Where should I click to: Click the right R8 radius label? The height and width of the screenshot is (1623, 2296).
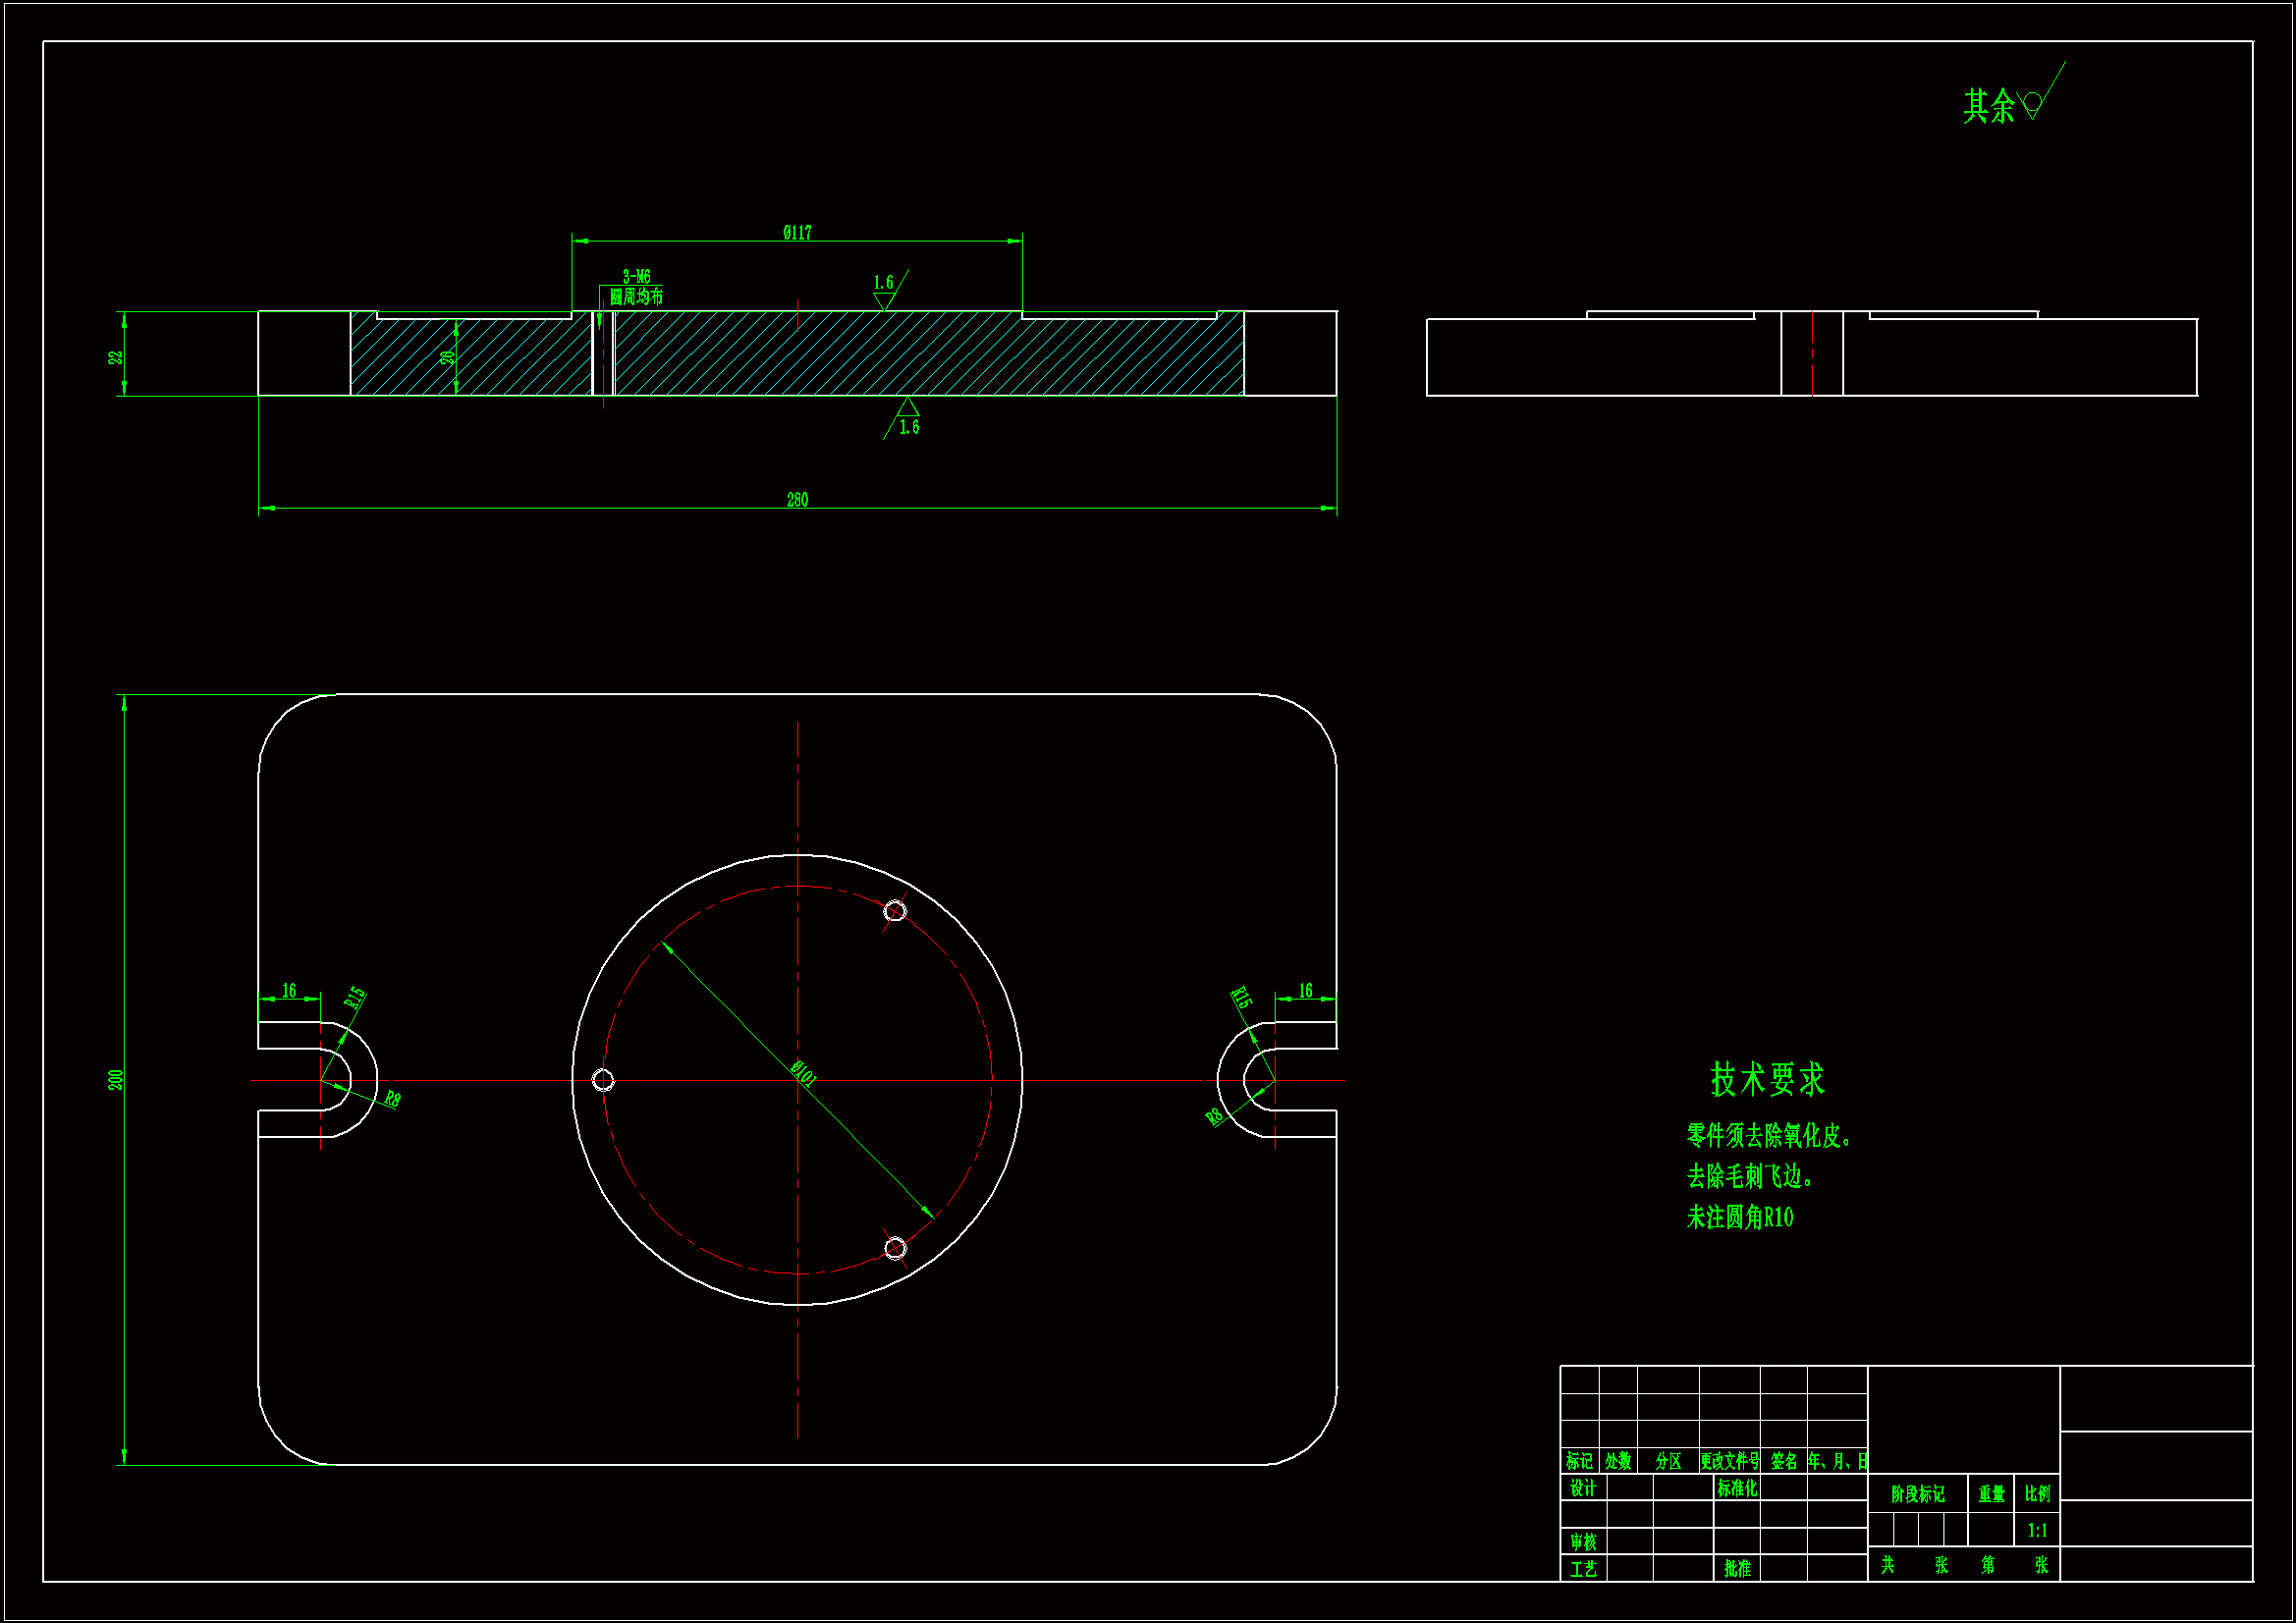(x=1215, y=1116)
